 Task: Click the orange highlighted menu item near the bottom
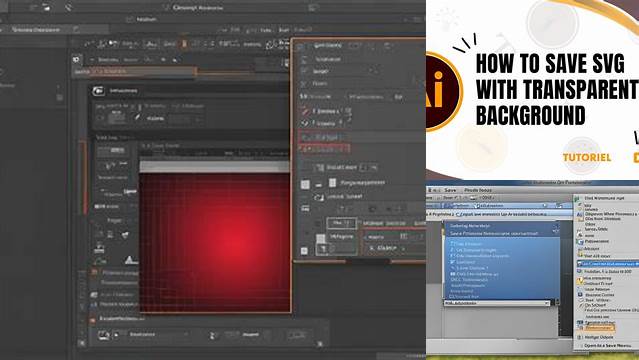pos(599,327)
